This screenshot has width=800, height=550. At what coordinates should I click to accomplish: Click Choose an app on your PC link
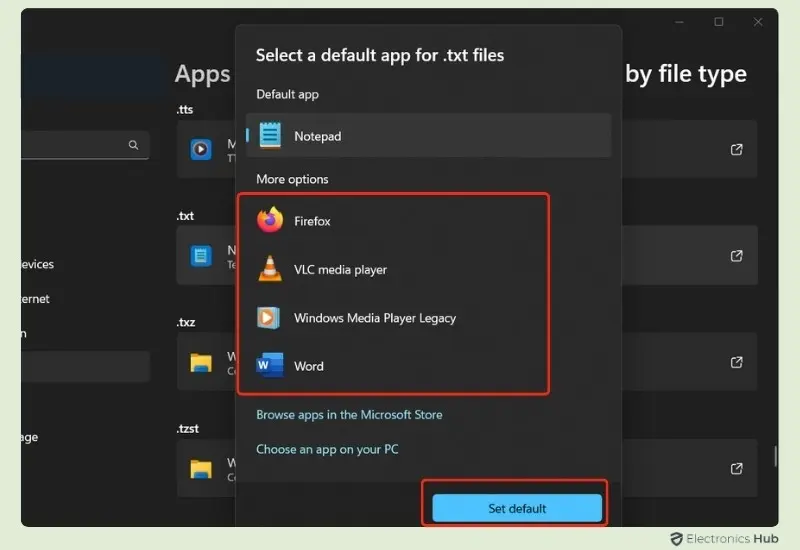click(x=327, y=450)
